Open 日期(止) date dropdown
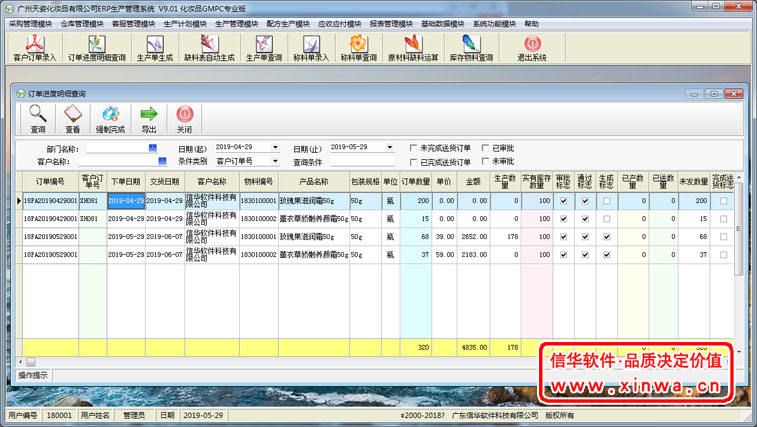 (390, 147)
